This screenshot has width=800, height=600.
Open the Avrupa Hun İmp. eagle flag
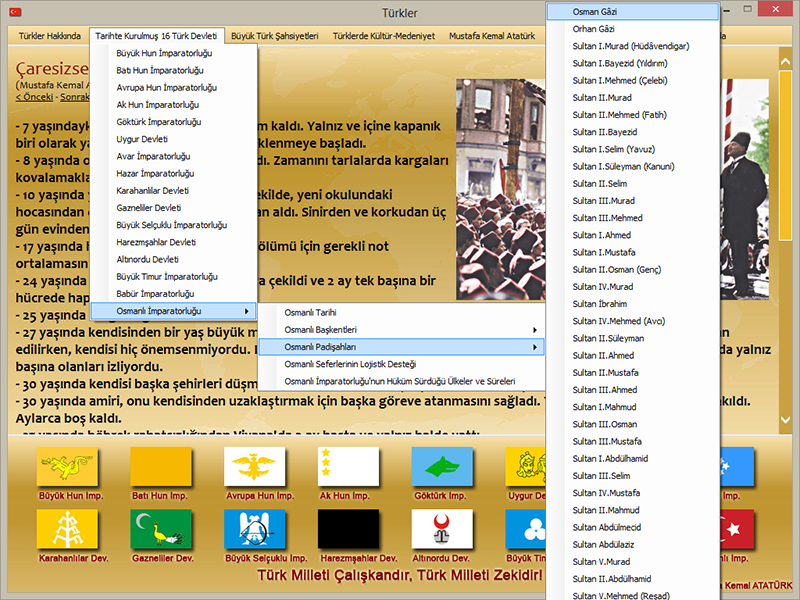253,468
